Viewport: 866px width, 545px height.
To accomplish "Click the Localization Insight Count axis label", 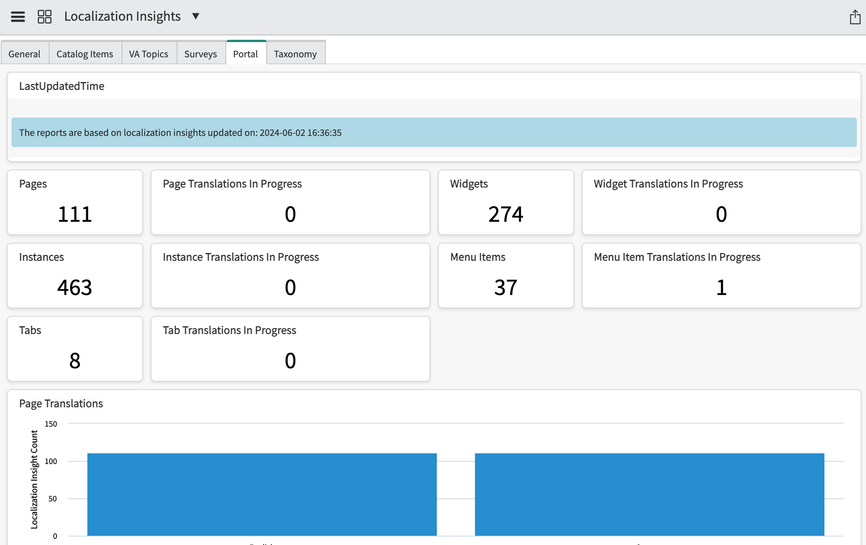I will coord(34,479).
